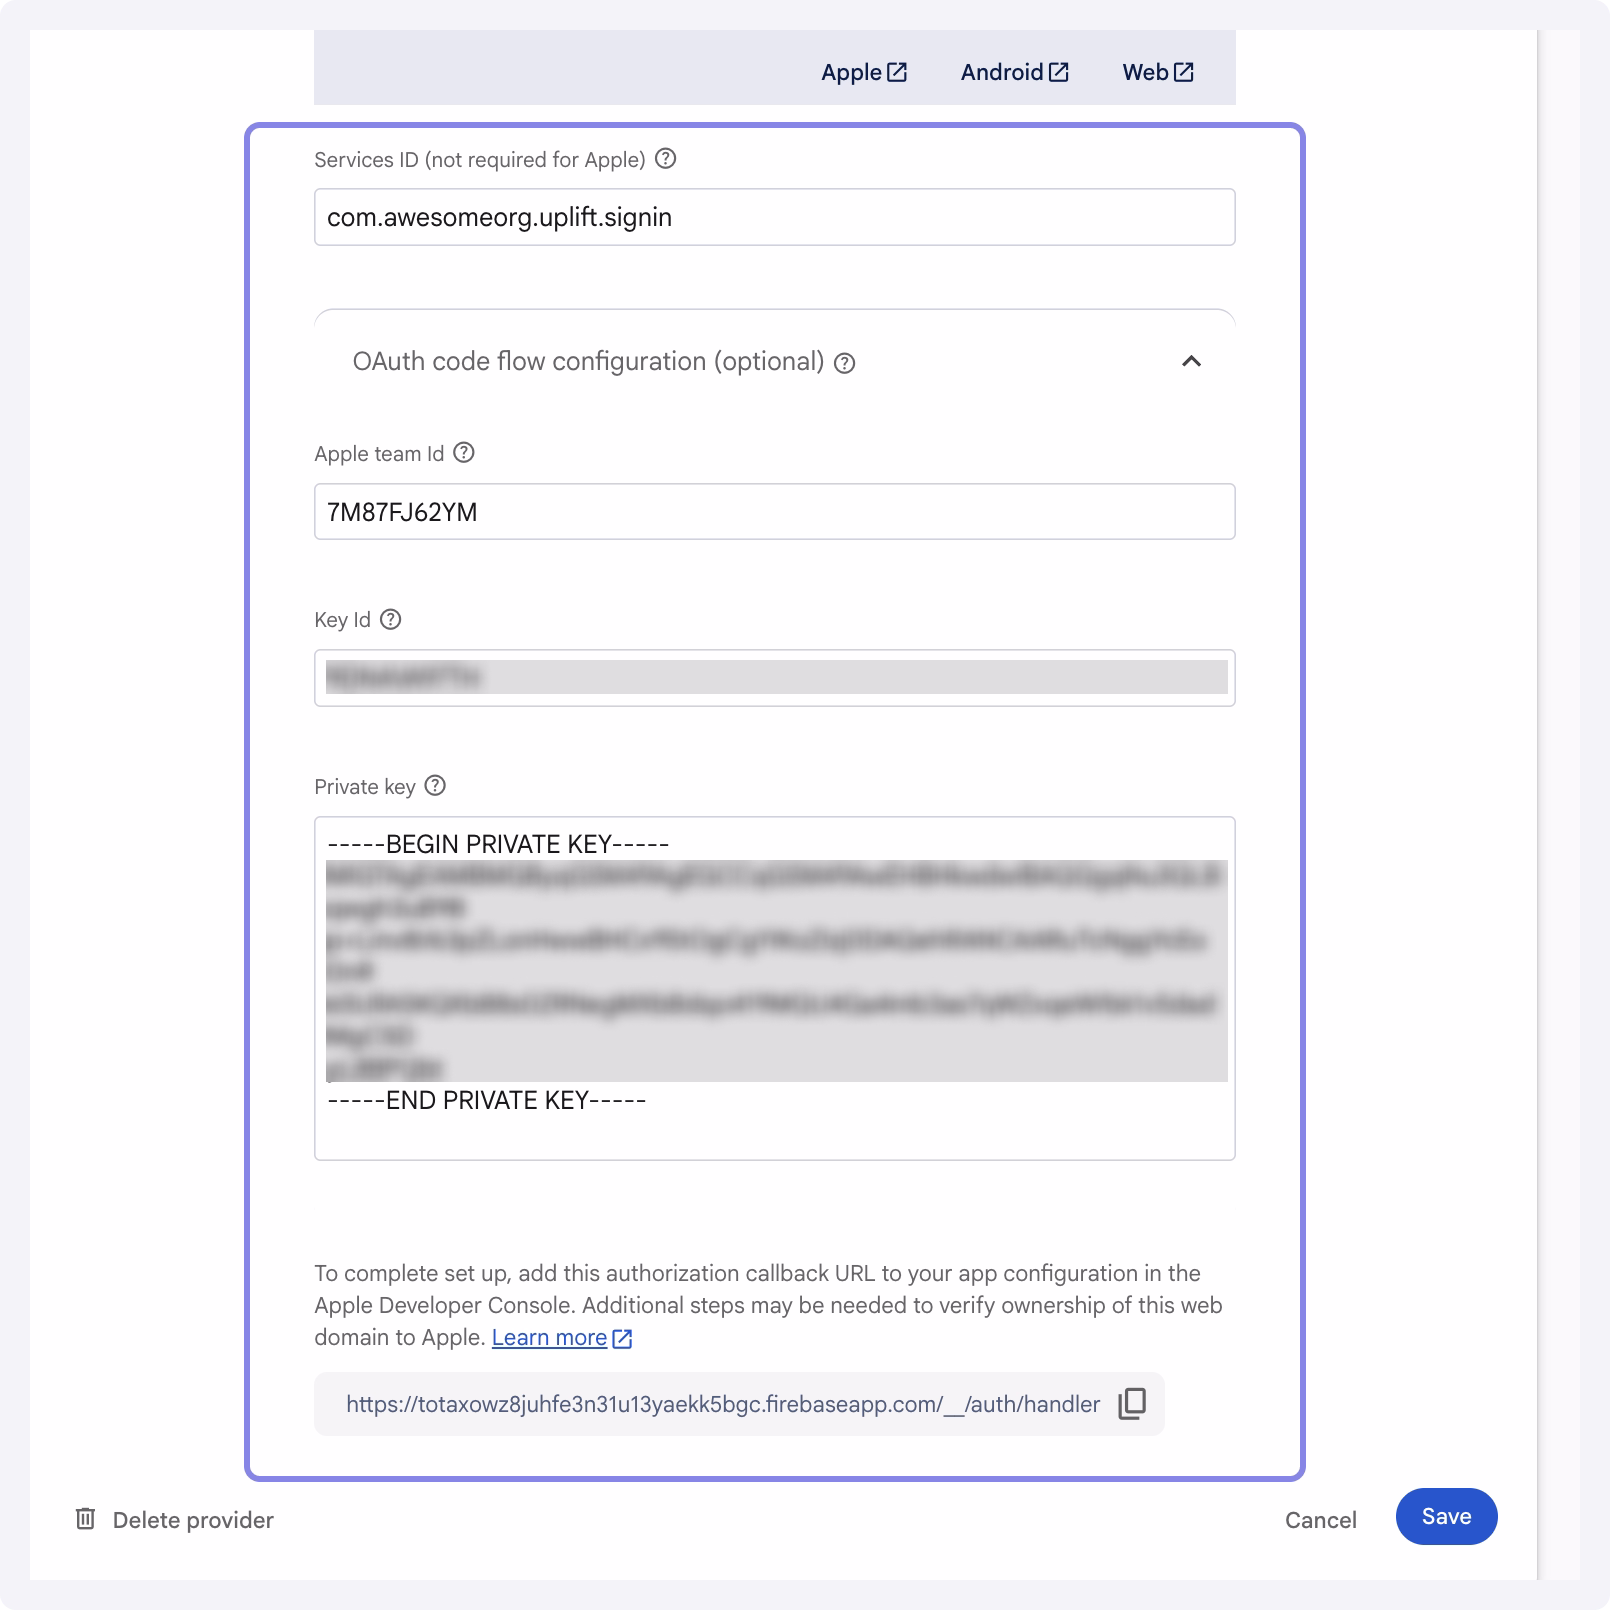1610x1610 pixels.
Task: Click inside the Private key text area
Action: 775,990
